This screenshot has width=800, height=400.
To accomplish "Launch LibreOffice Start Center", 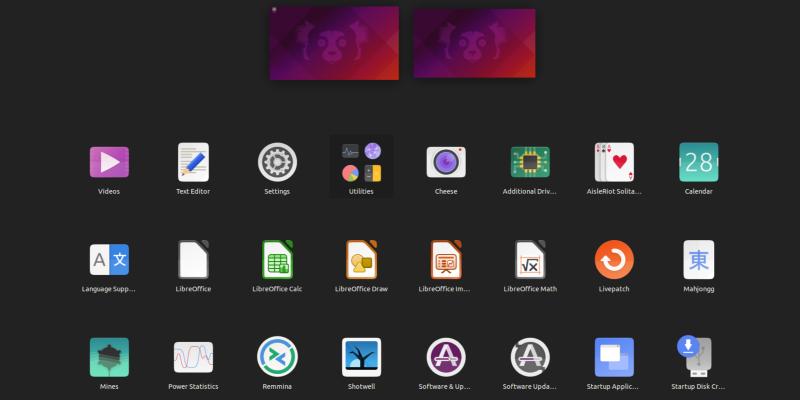I will 193,260.
